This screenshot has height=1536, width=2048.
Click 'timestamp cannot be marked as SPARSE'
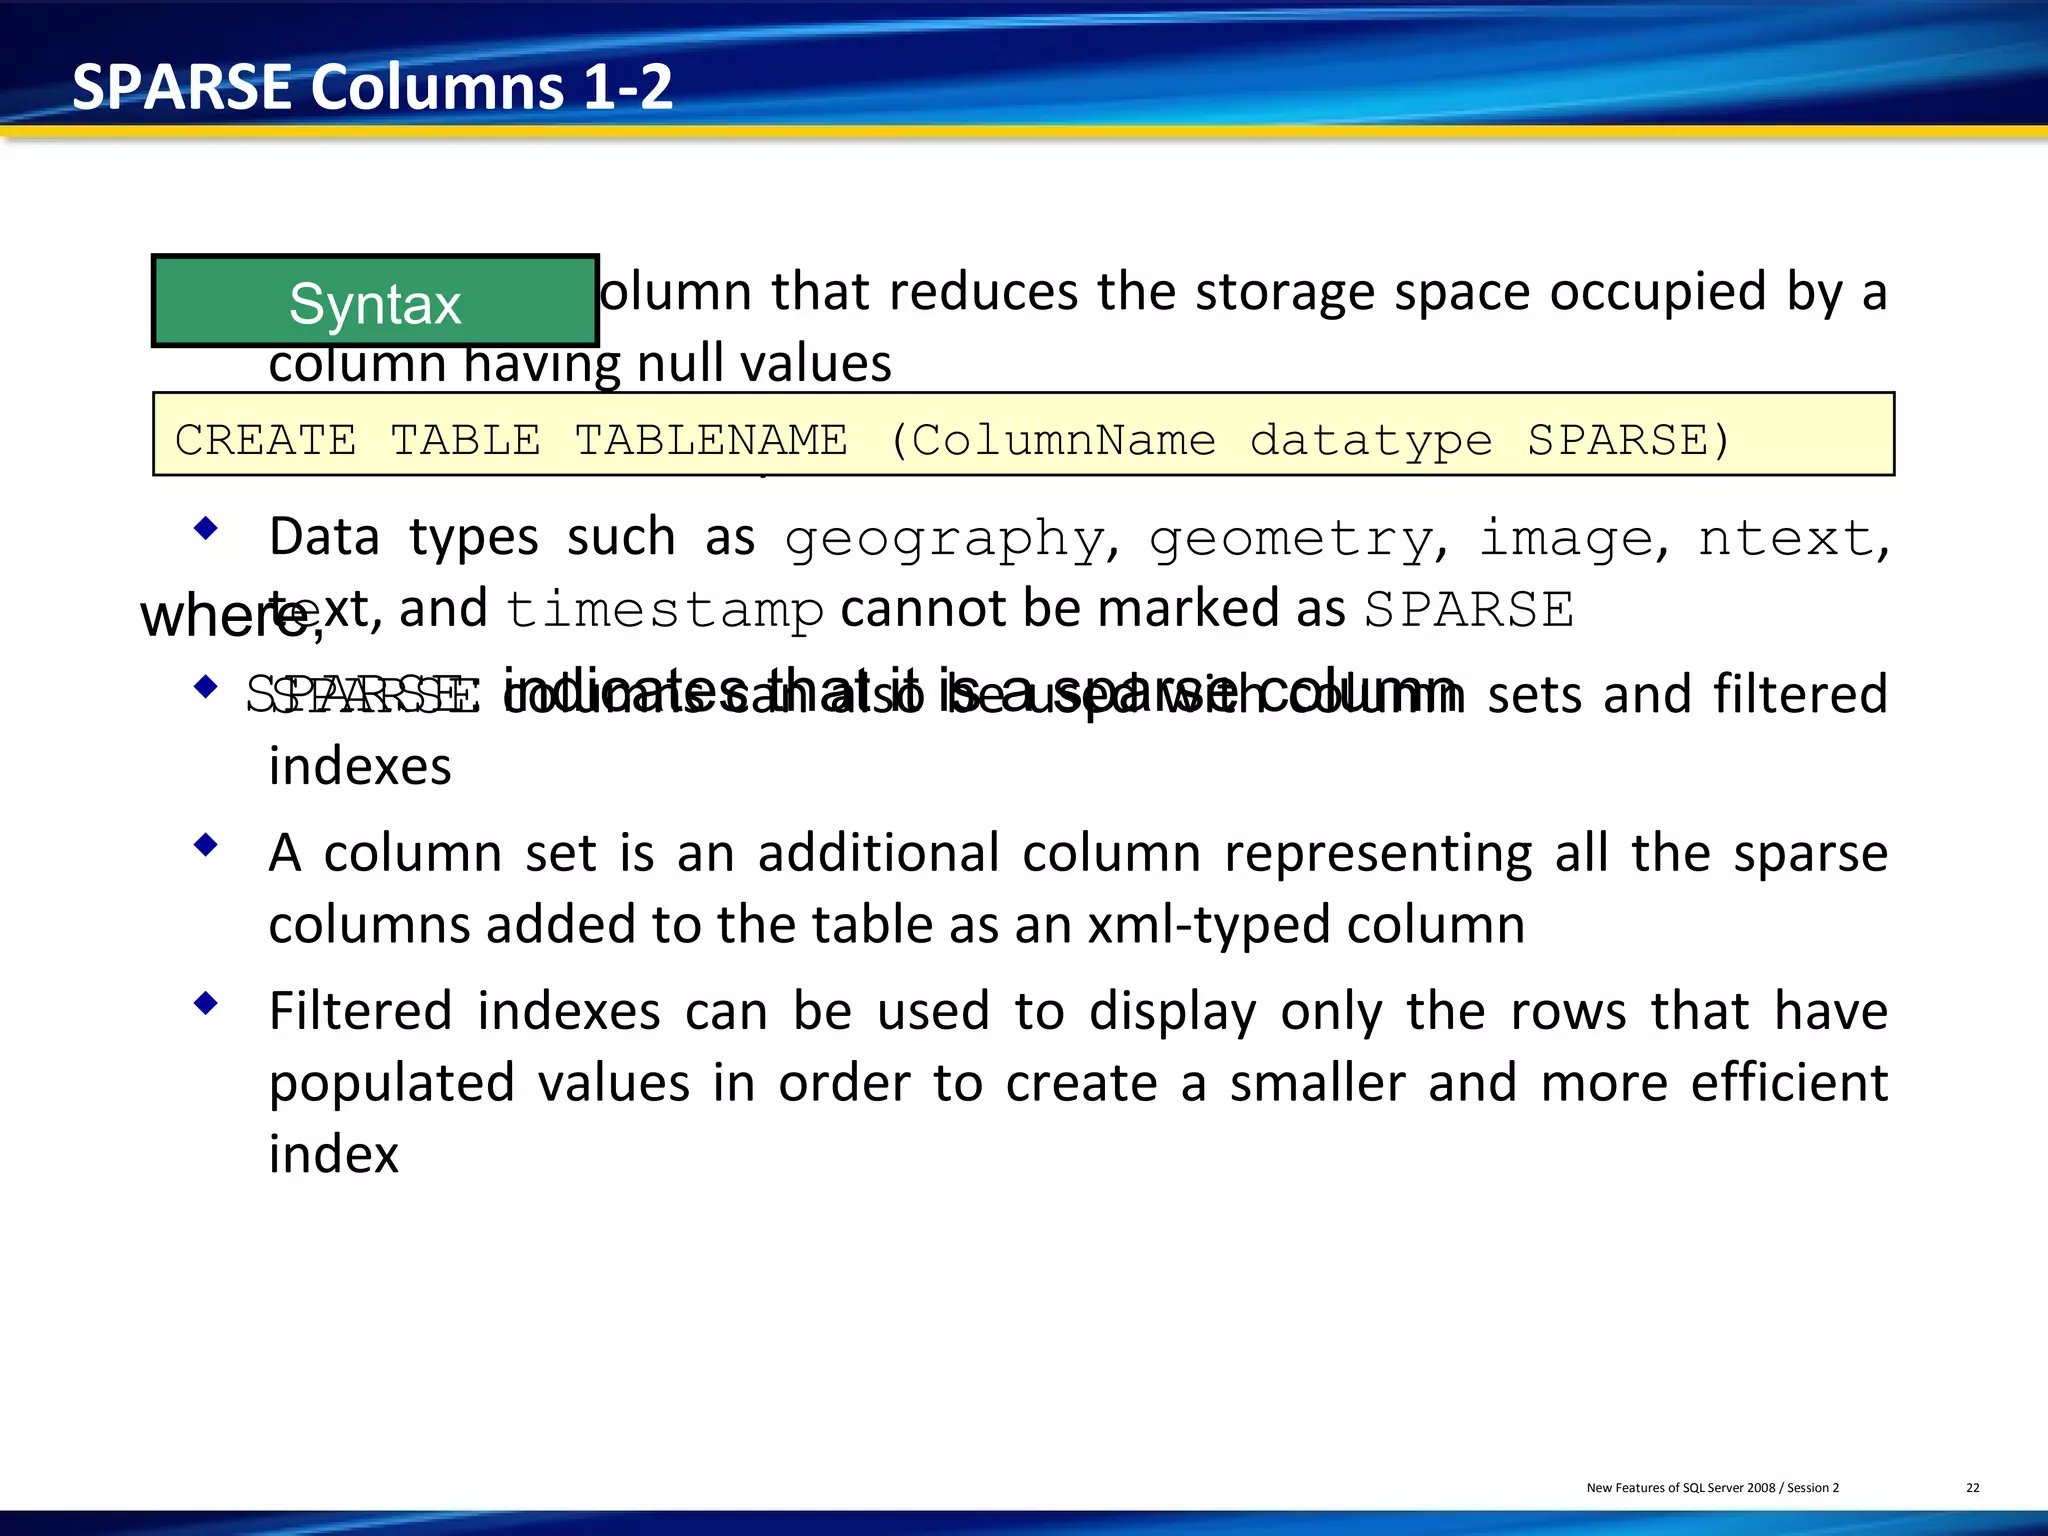1040,609
